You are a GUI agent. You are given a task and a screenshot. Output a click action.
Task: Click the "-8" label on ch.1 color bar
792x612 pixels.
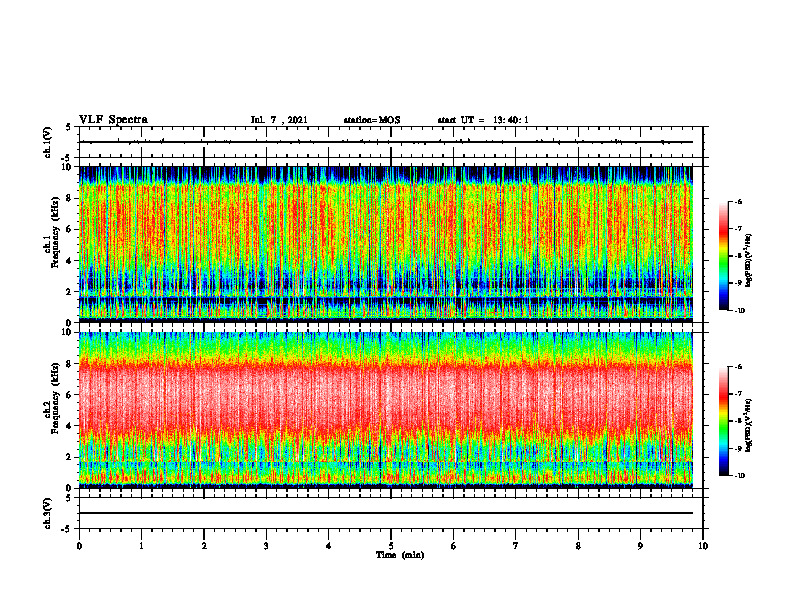738,256
